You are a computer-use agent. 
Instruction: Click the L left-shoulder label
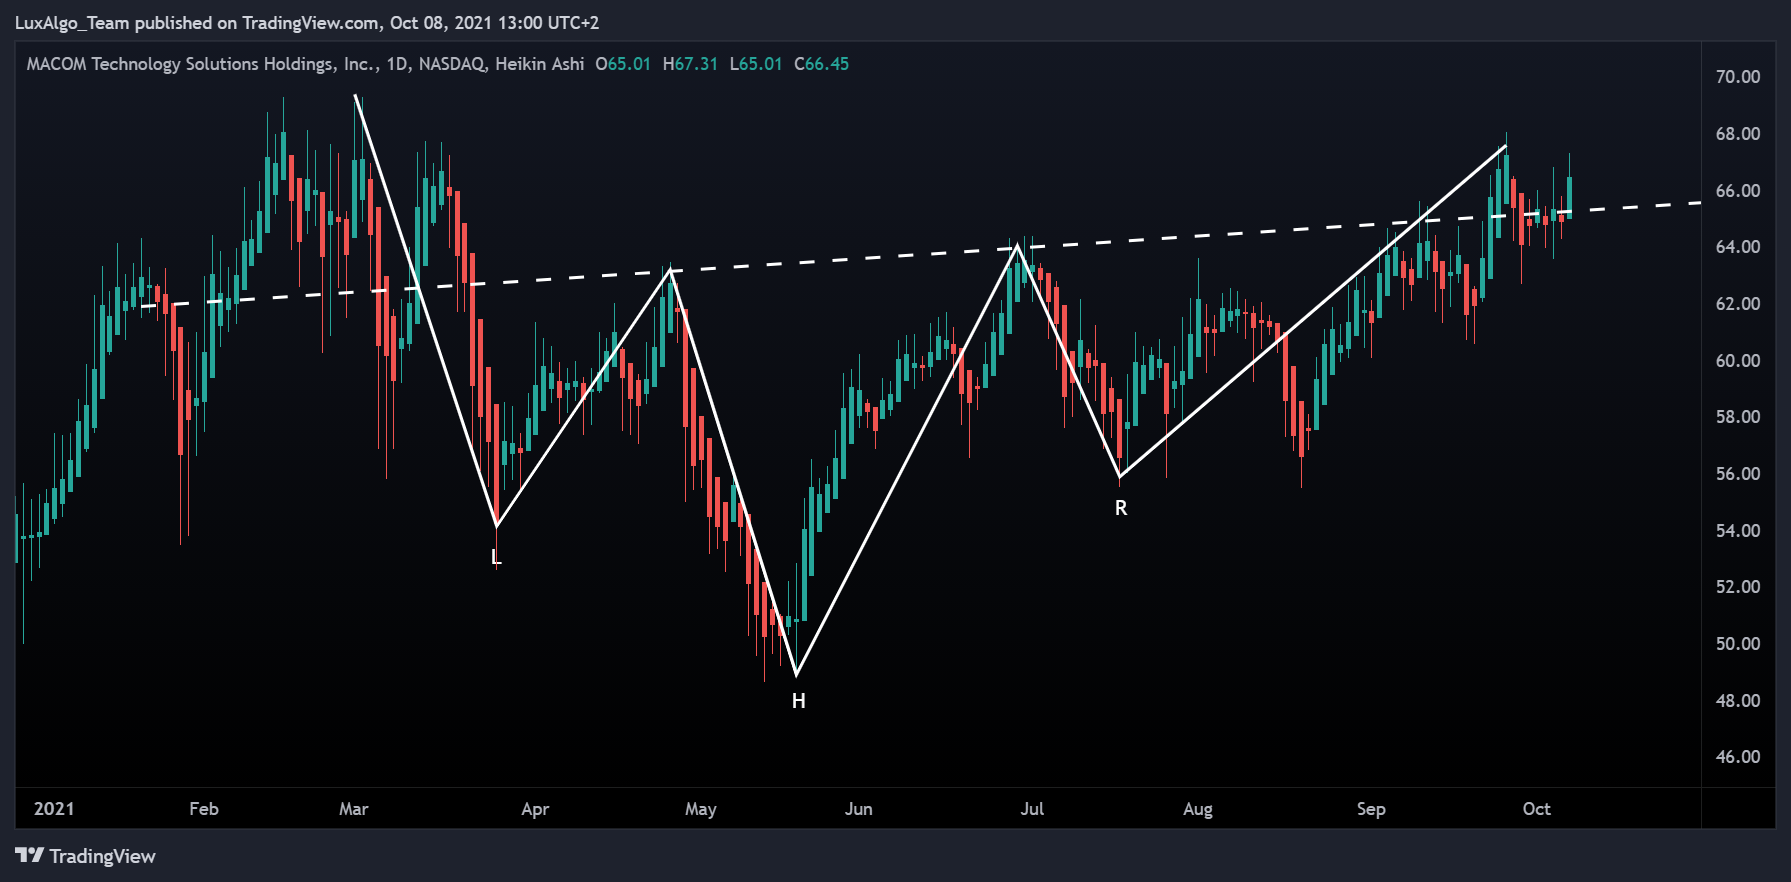point(496,557)
